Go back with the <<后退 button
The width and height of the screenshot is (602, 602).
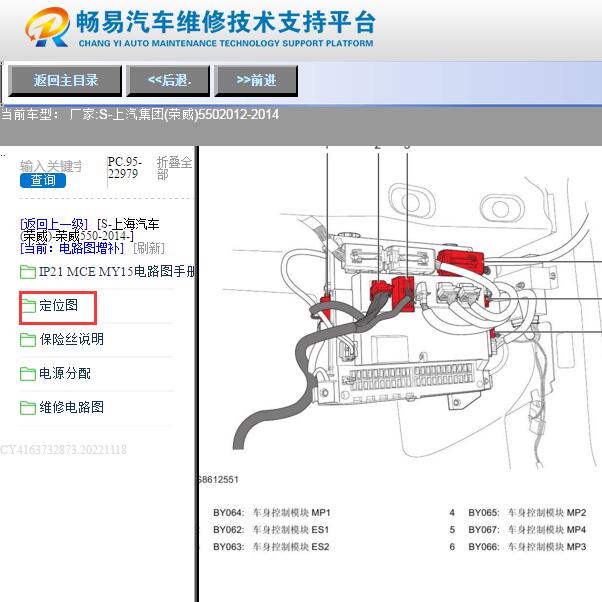pyautogui.click(x=168, y=81)
